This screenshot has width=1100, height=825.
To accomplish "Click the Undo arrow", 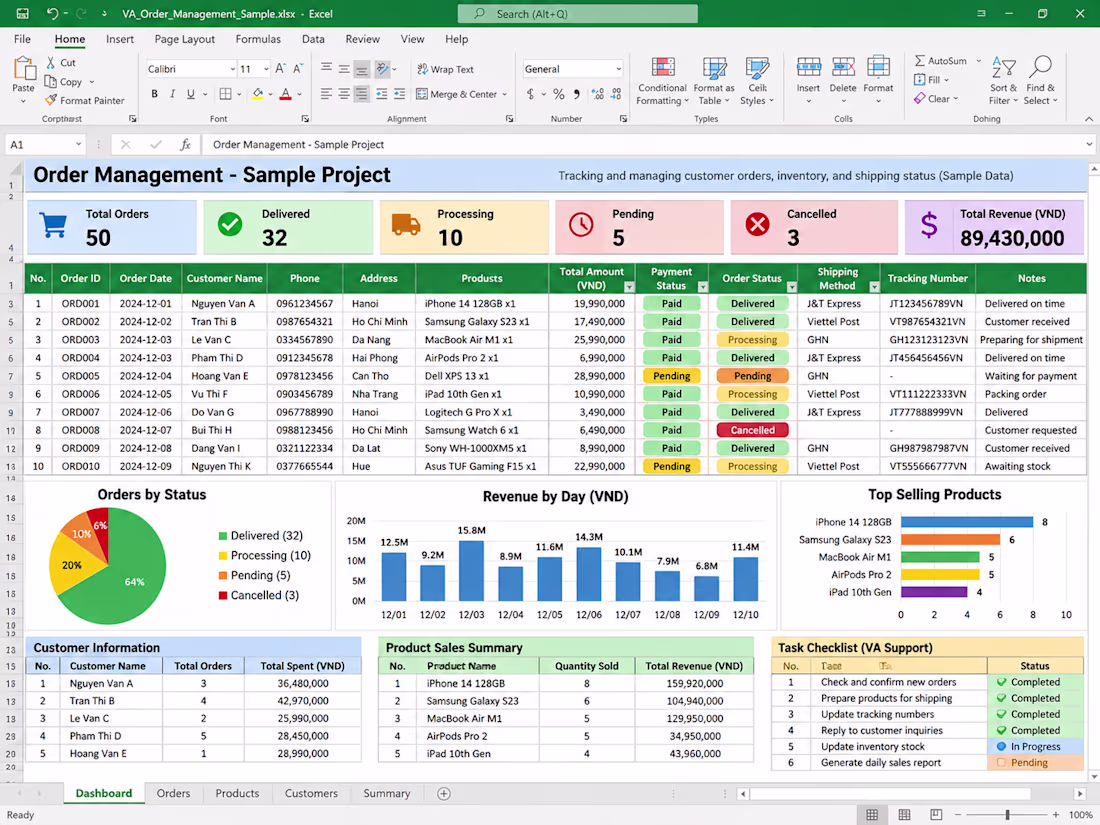I will 53,13.
